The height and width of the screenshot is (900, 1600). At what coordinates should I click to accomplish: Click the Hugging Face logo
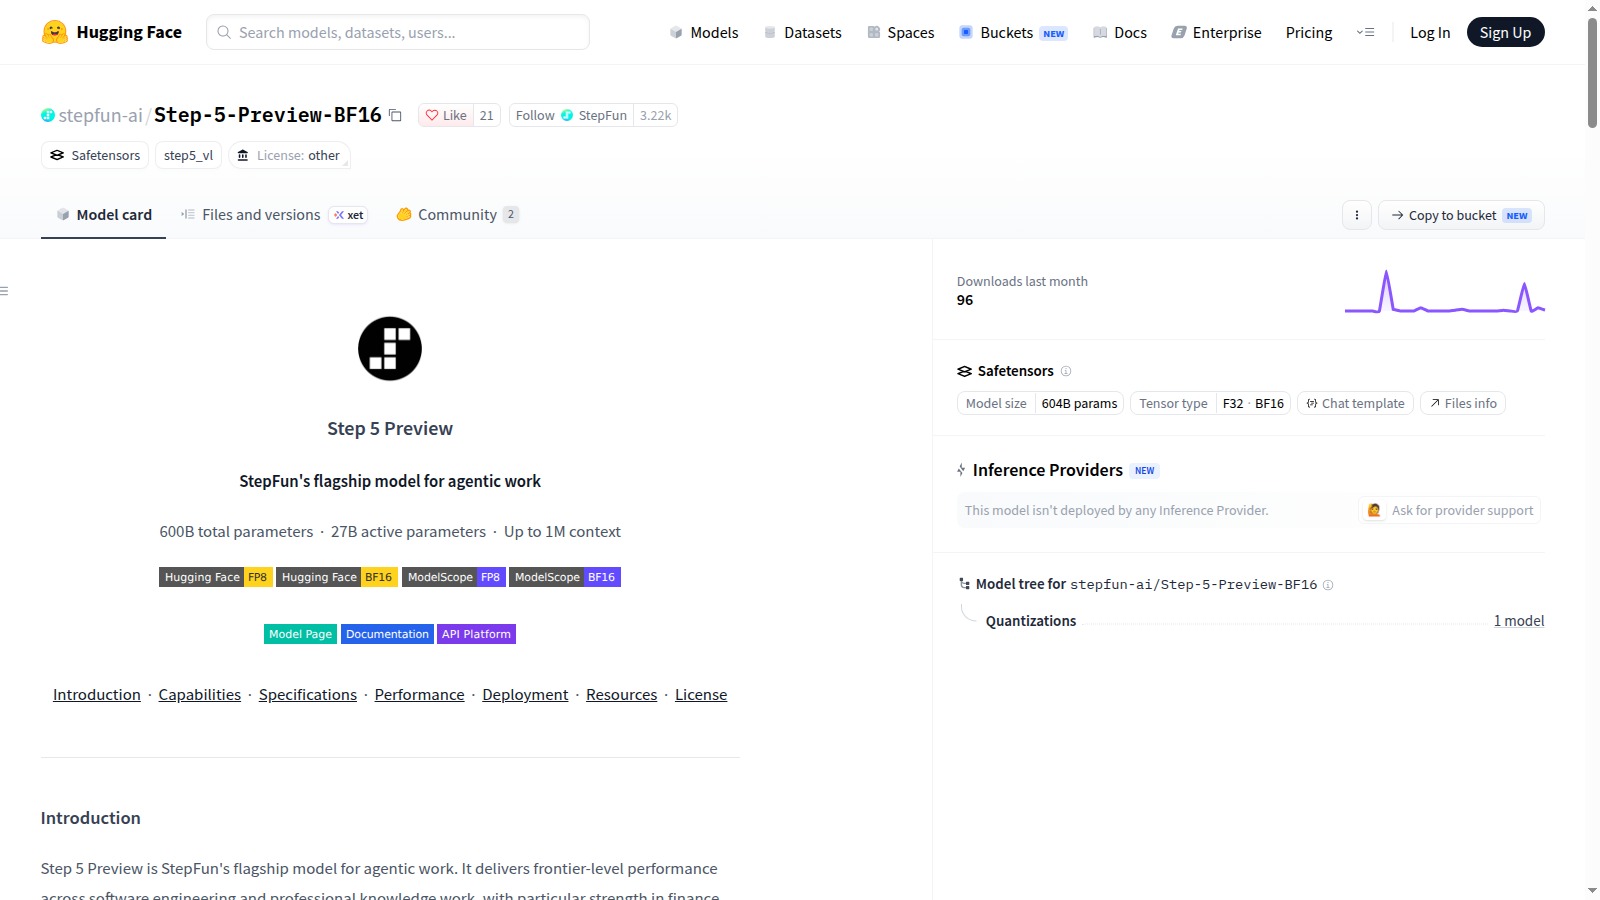111,32
